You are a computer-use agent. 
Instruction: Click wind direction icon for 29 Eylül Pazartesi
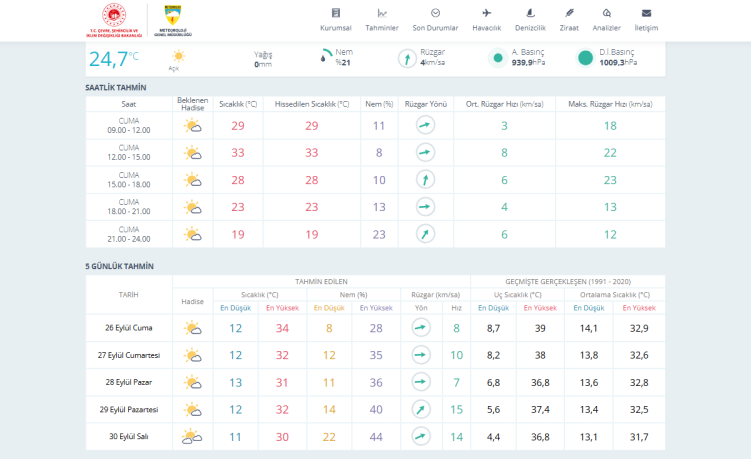coord(421,409)
